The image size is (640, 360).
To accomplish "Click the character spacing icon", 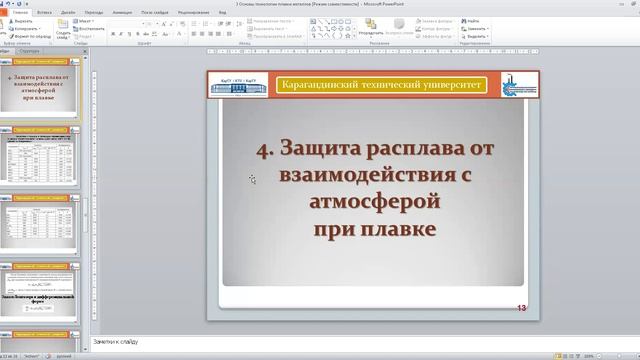I will click(155, 34).
